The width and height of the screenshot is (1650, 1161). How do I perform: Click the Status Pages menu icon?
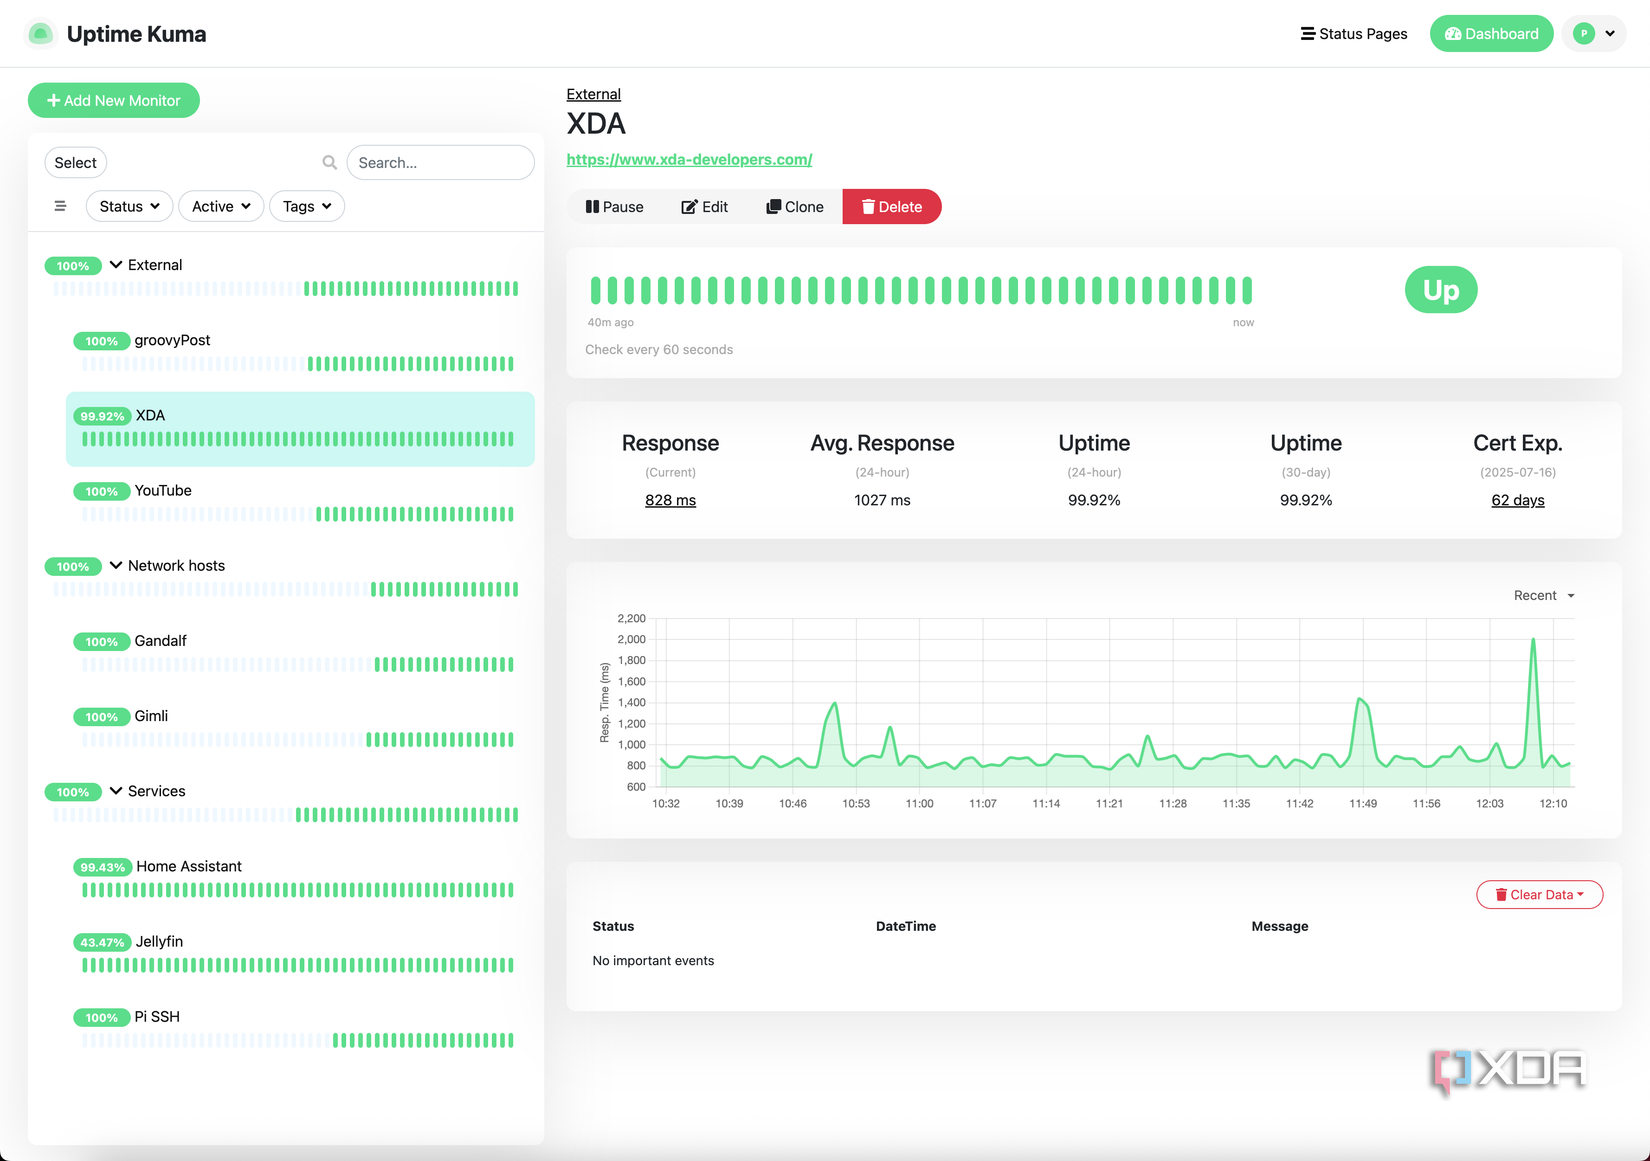pos(1306,33)
